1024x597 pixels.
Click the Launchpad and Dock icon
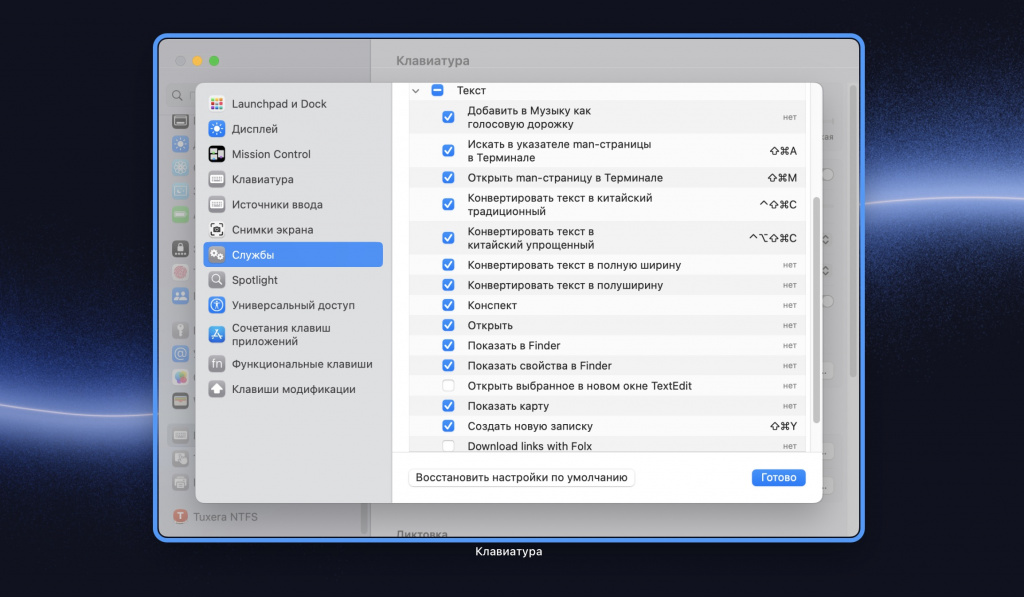[x=216, y=104]
